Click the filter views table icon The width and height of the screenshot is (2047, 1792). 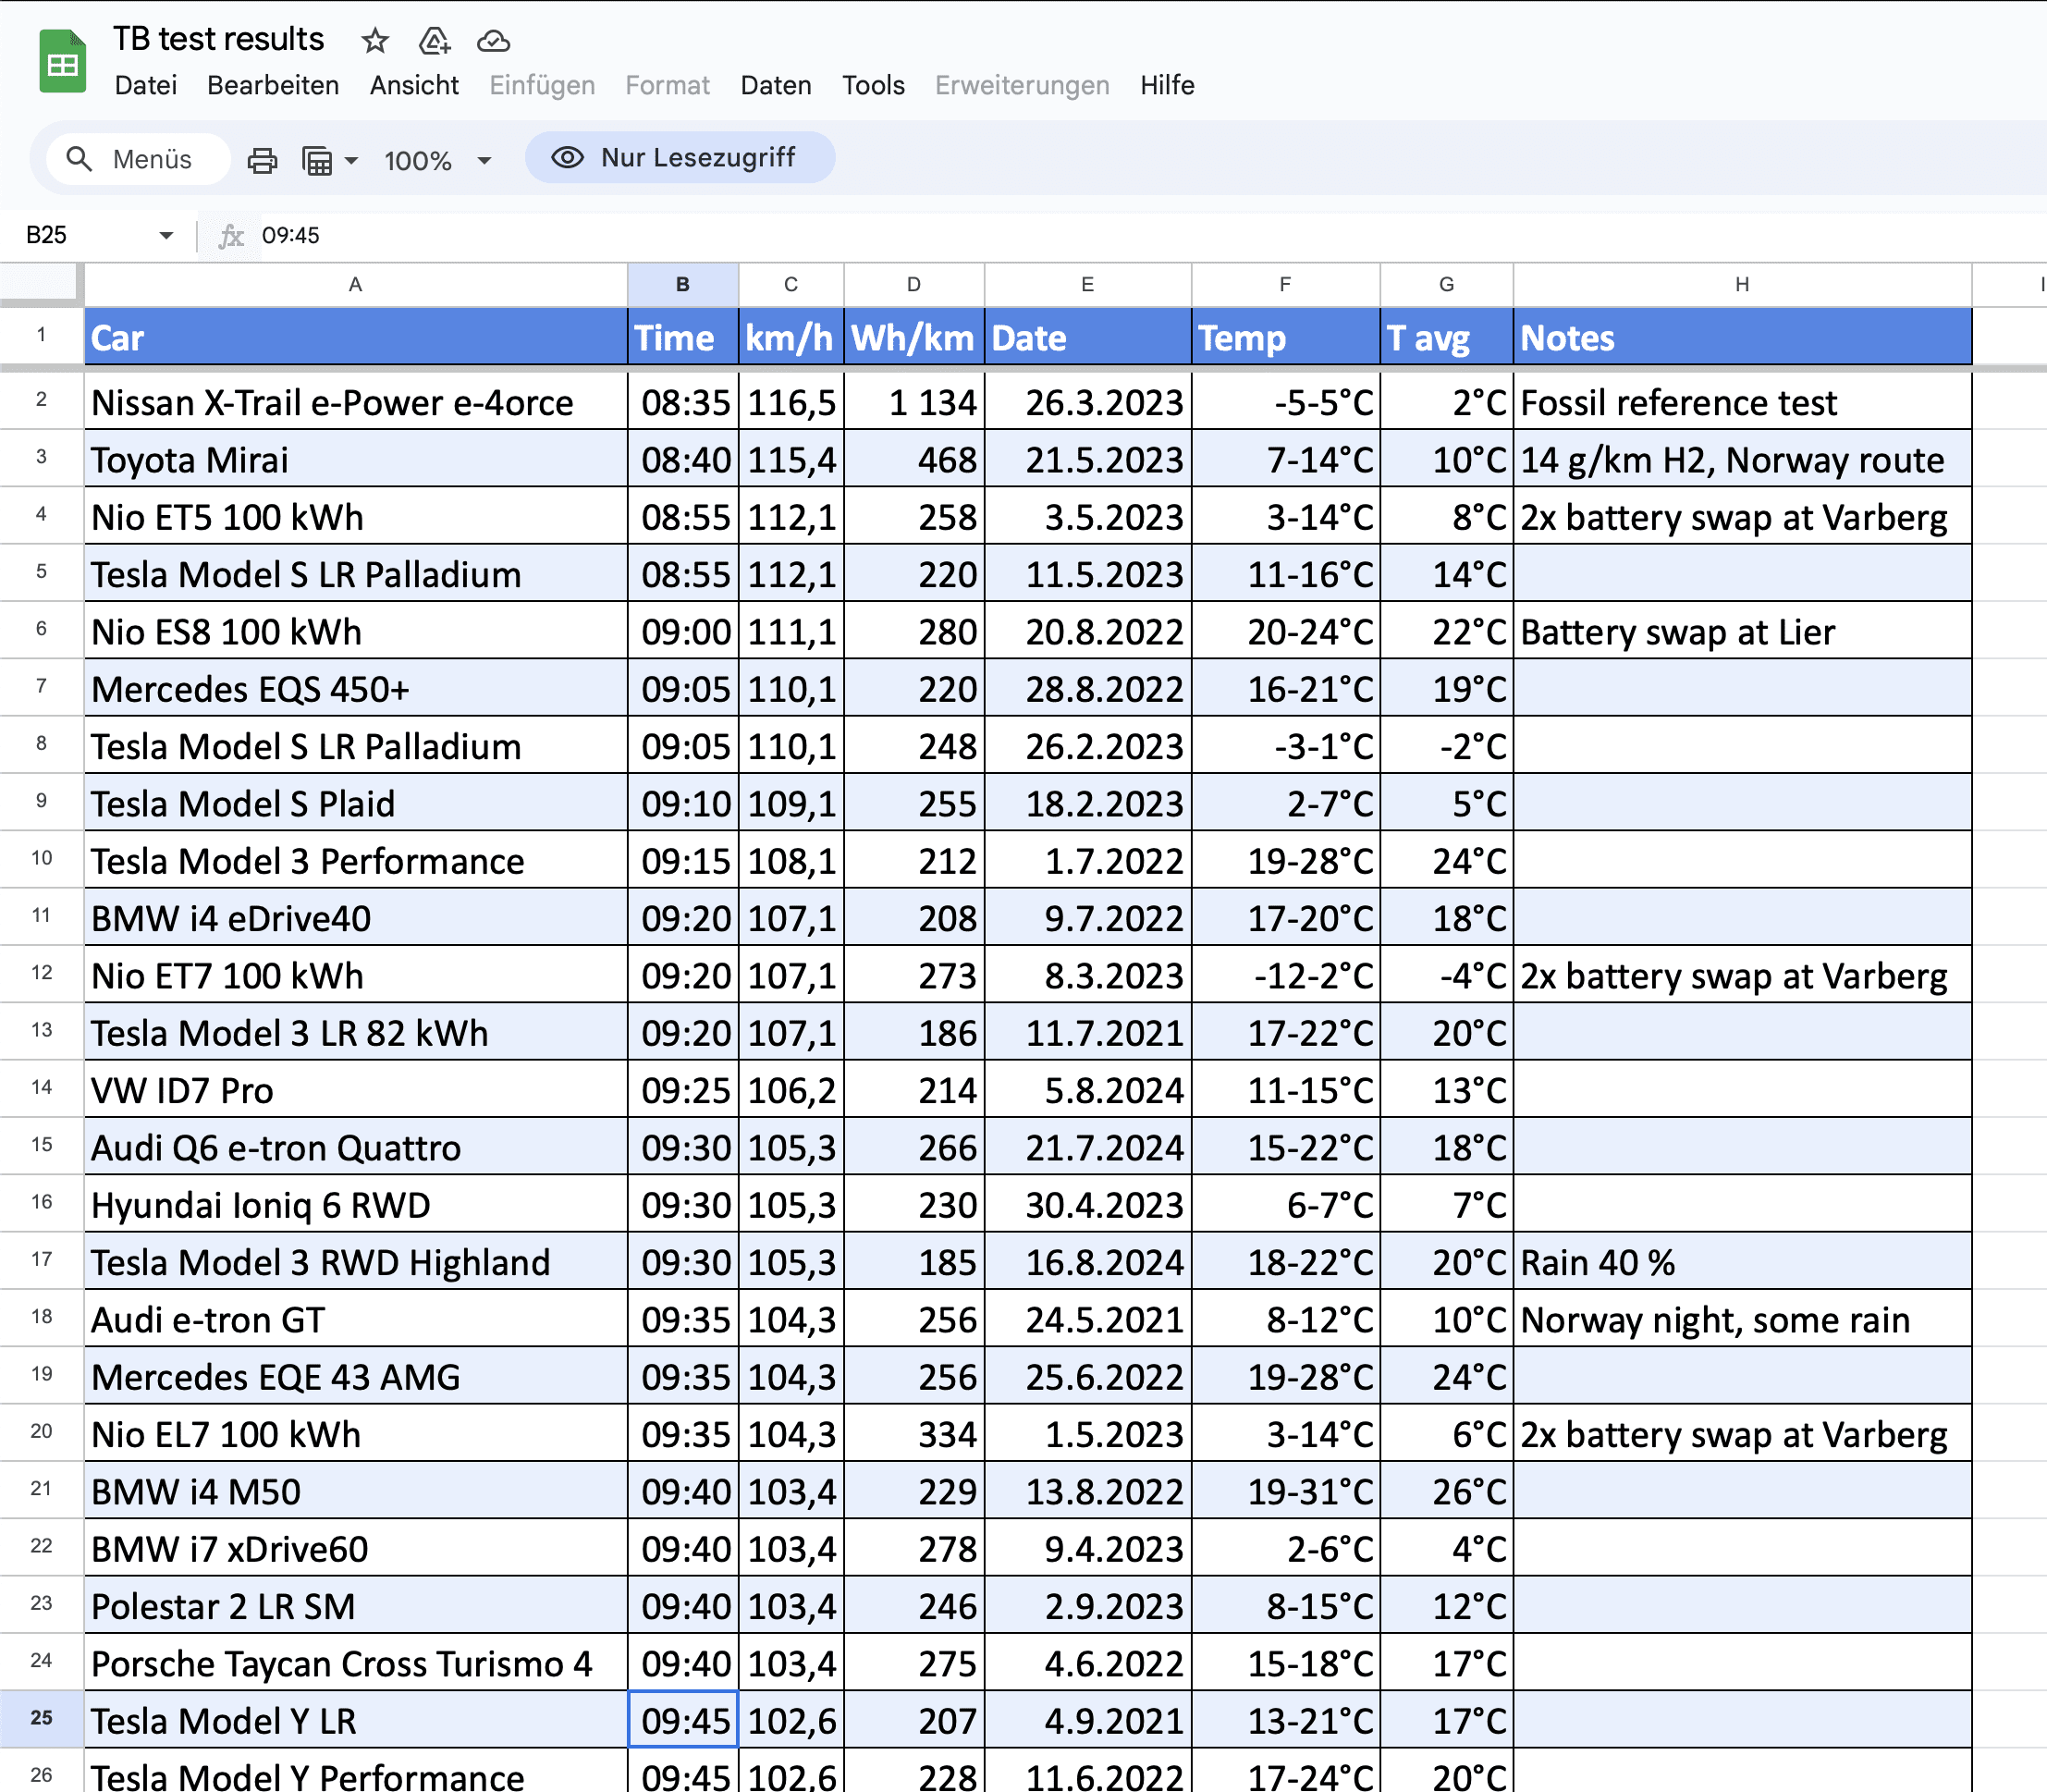[317, 160]
